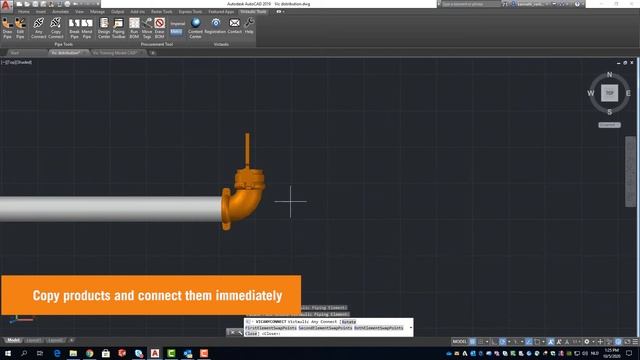Select the Edit Pipe tool

[x=20, y=28]
